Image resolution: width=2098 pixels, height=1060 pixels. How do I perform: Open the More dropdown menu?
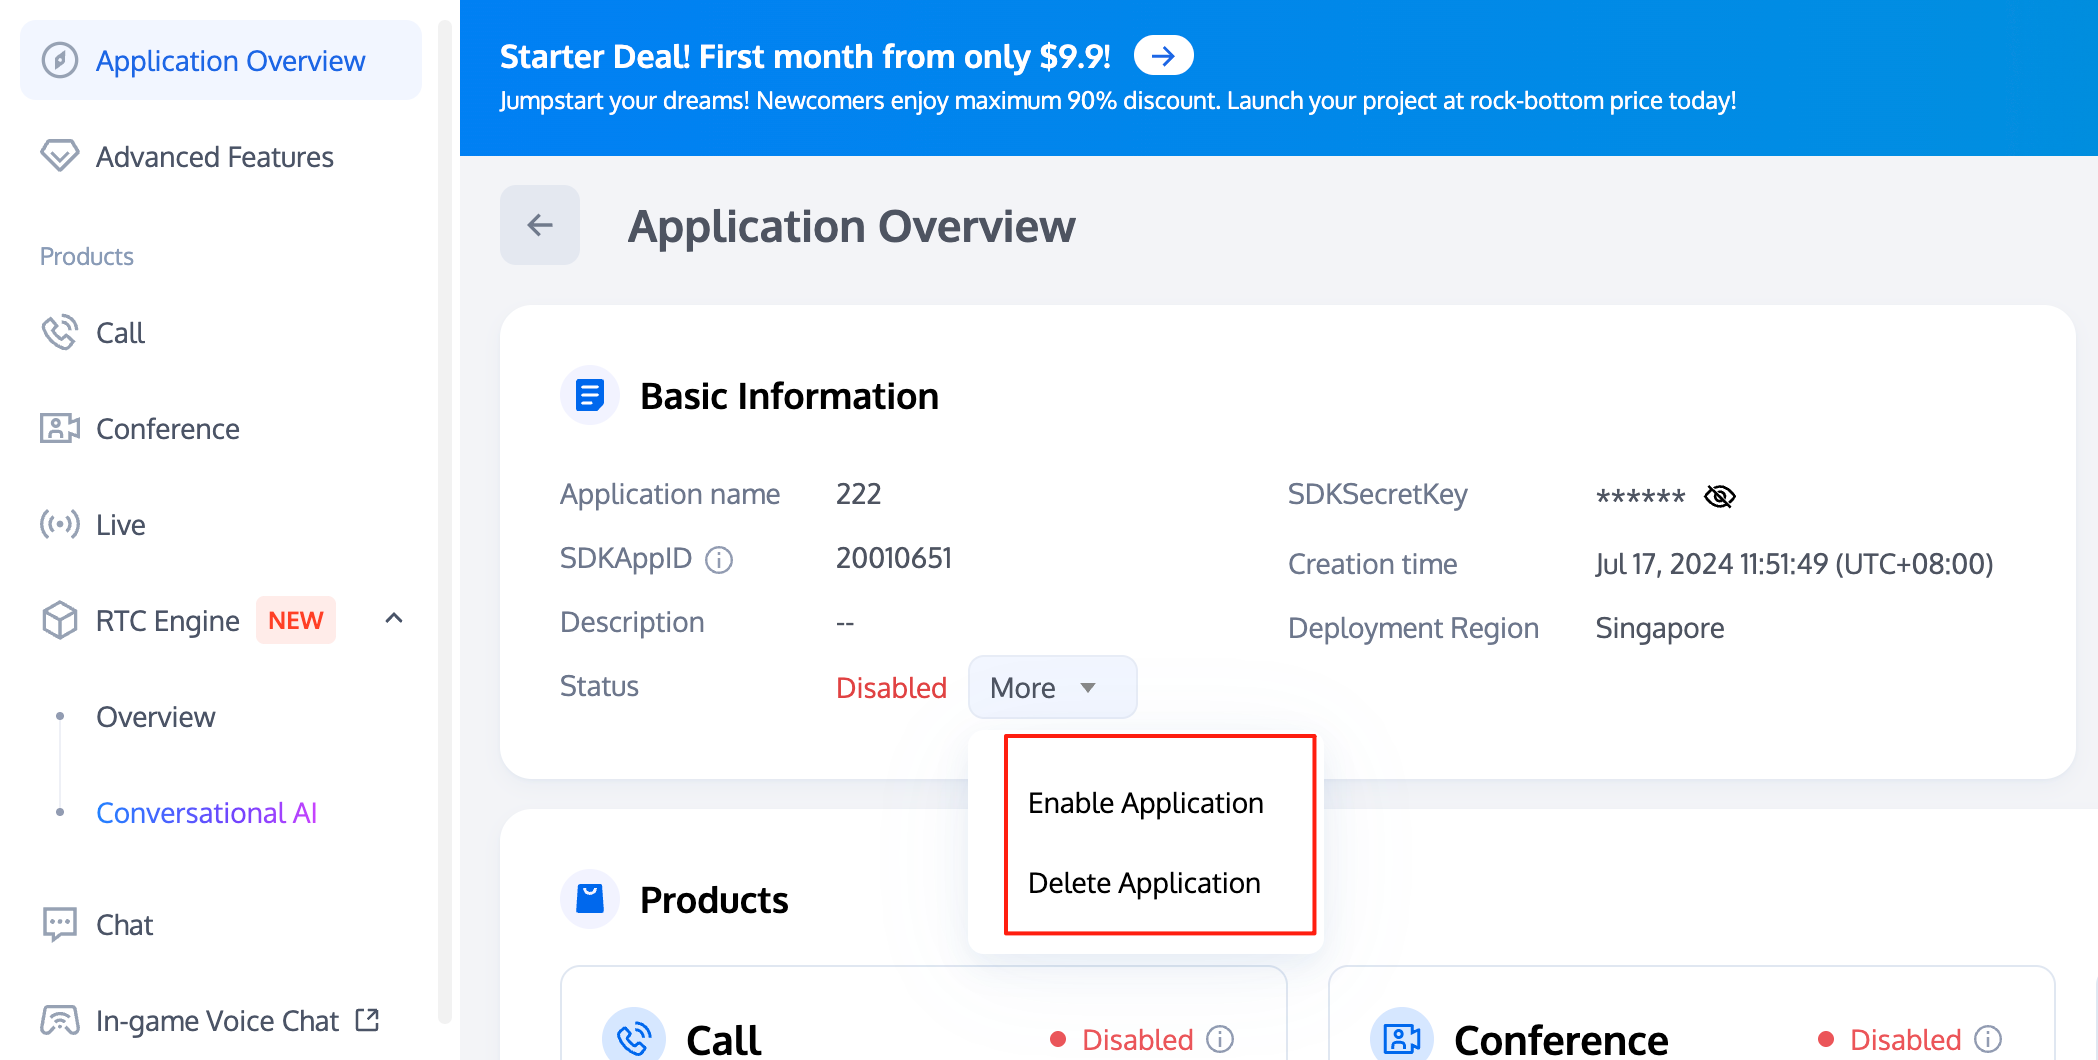[1052, 688]
